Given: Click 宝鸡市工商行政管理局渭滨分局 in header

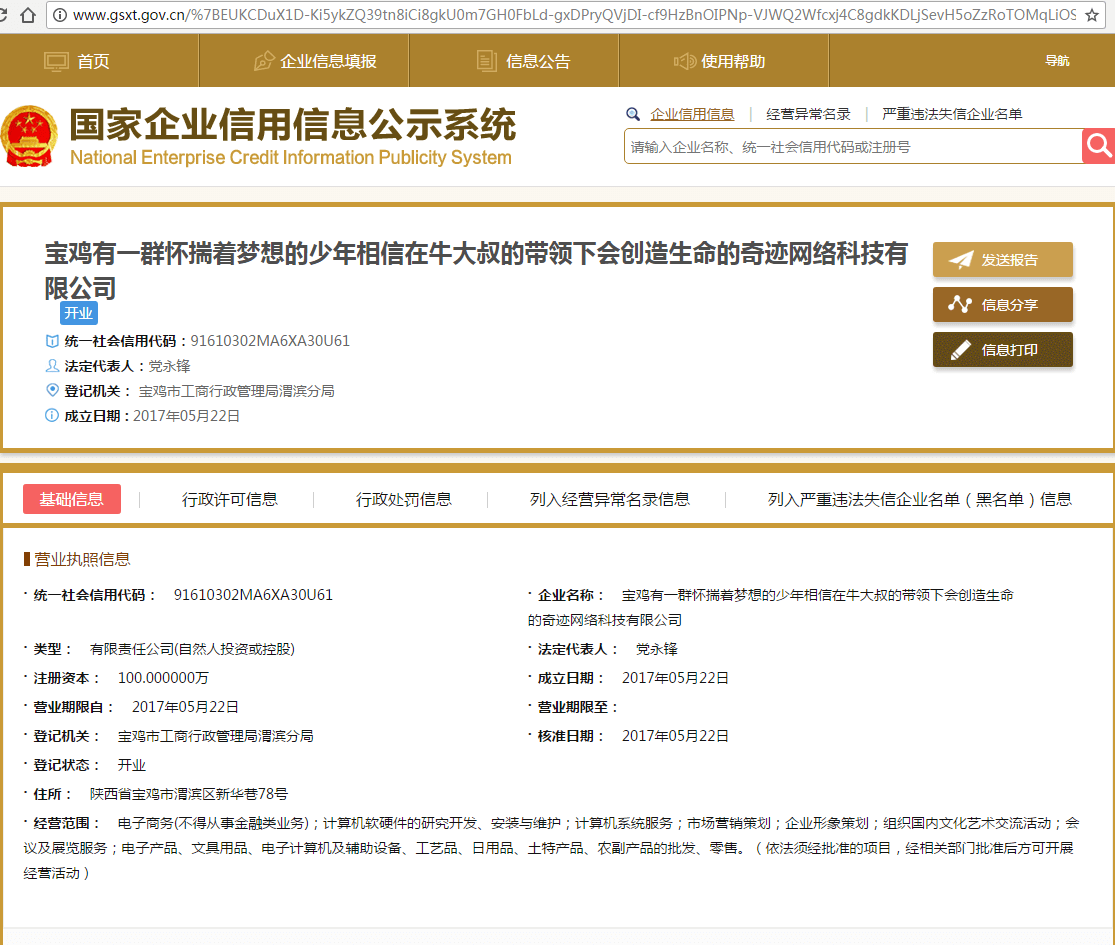Looking at the screenshot, I should [x=236, y=390].
